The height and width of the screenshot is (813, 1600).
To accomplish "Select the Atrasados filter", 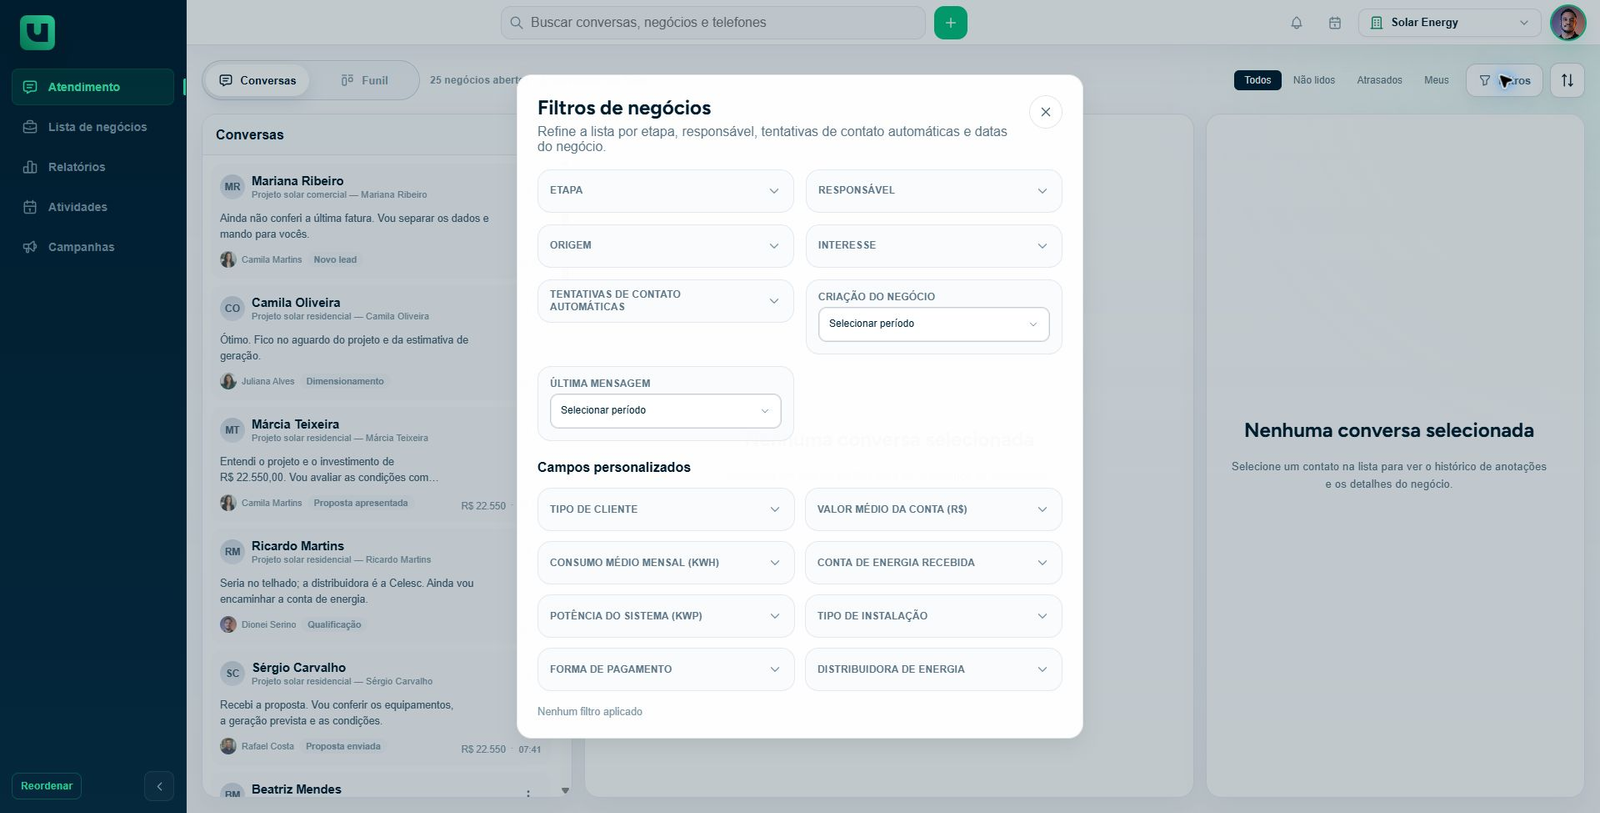I will click(1379, 80).
